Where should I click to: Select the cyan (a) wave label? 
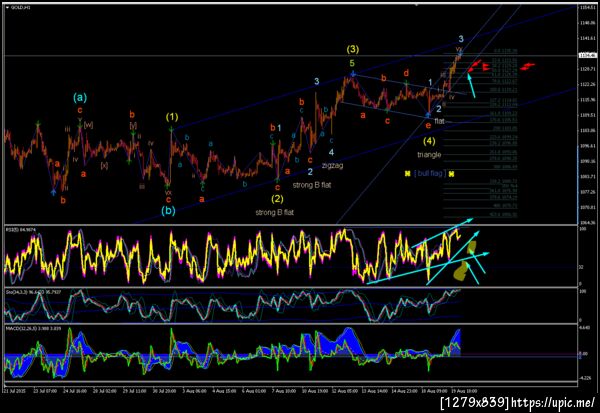[80, 98]
